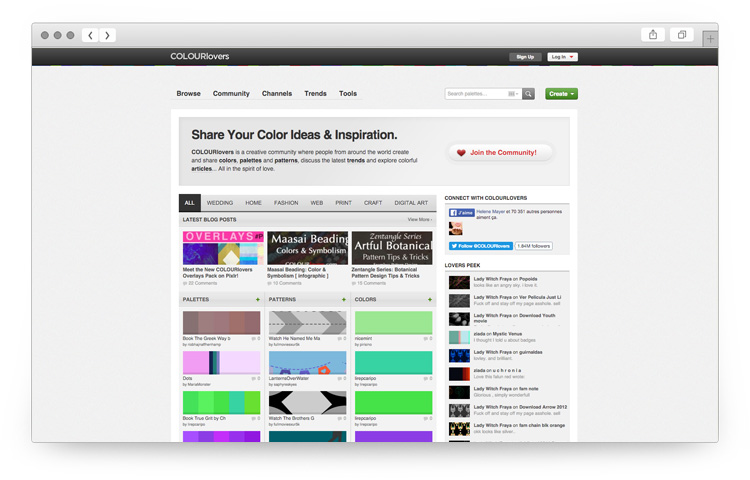Click the Sign Up button
Image resolution: width=750 pixels, height=480 pixels.
(525, 57)
